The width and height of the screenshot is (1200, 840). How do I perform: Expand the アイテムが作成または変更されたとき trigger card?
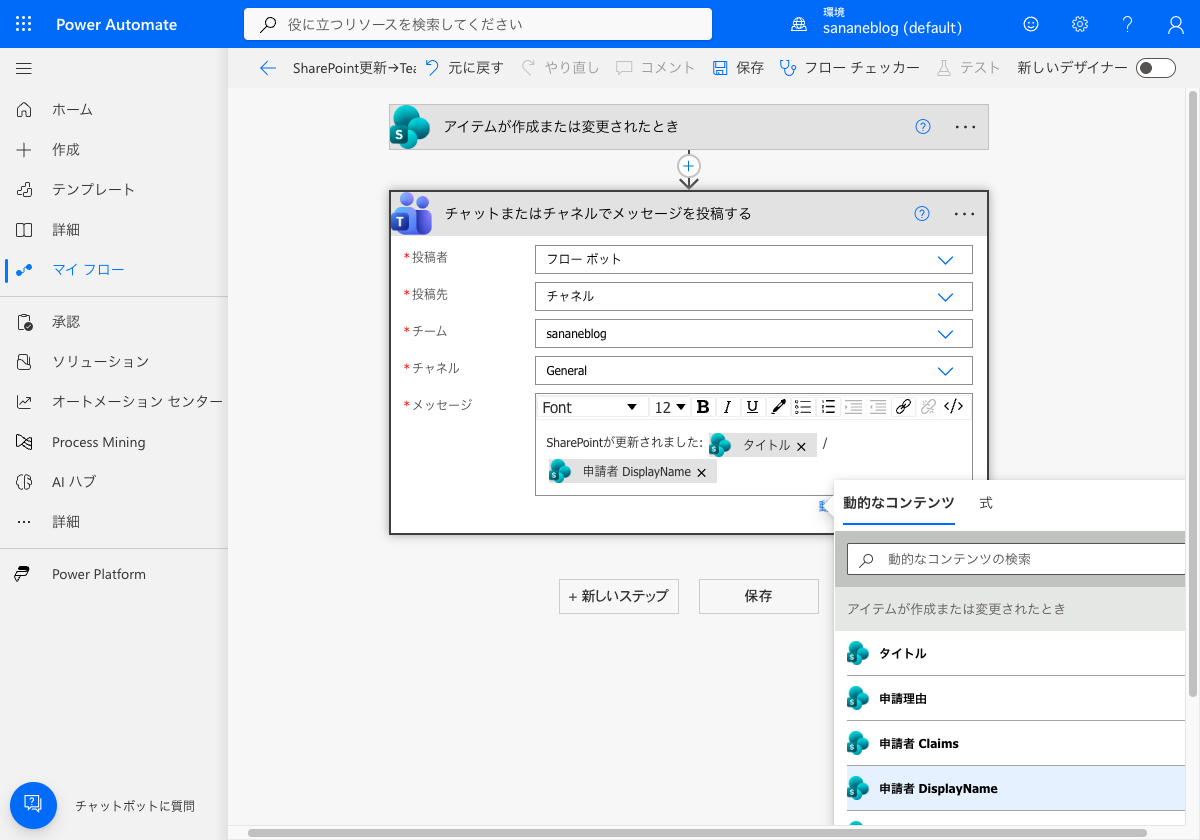point(689,127)
